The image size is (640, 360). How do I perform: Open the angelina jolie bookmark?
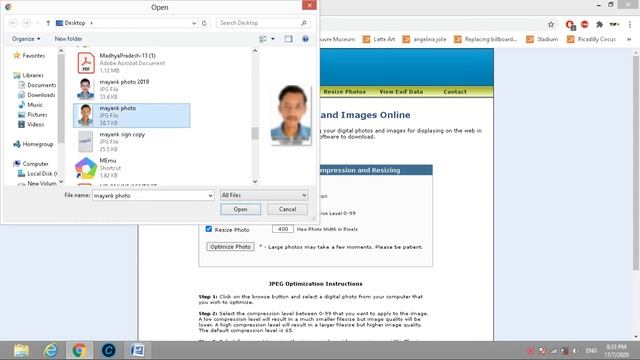click(x=424, y=39)
